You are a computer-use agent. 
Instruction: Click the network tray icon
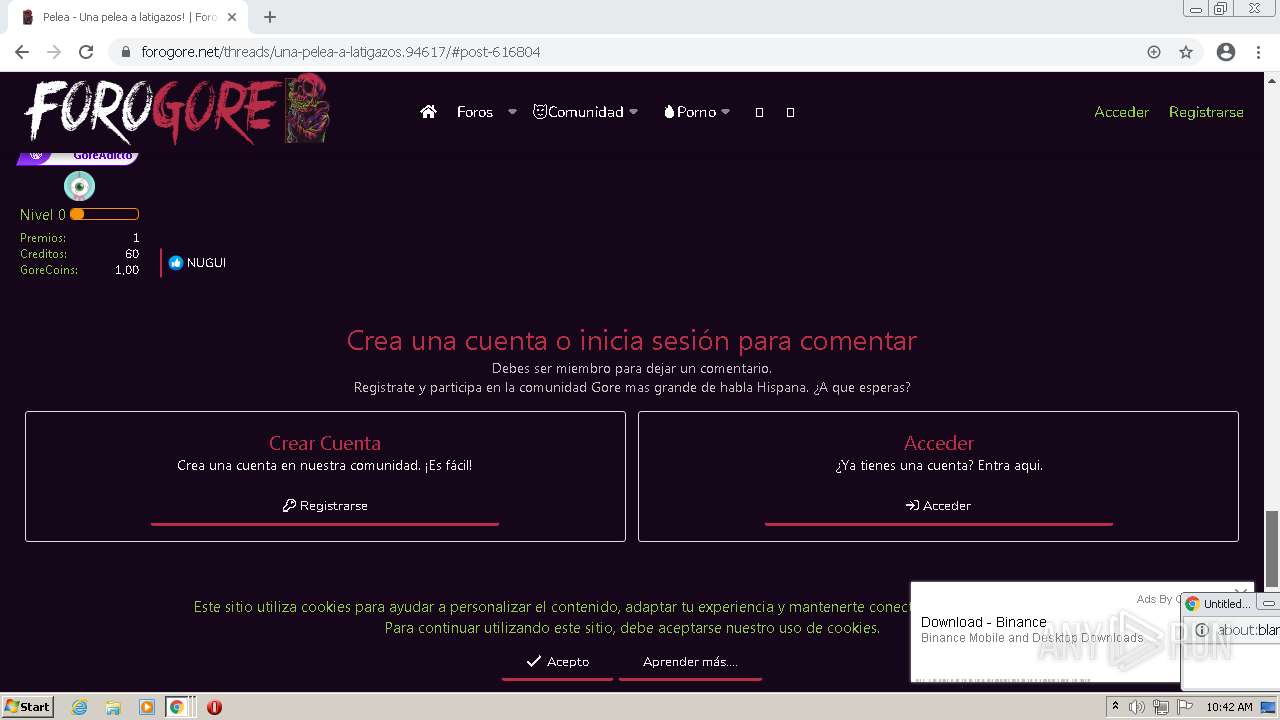(x=1160, y=707)
